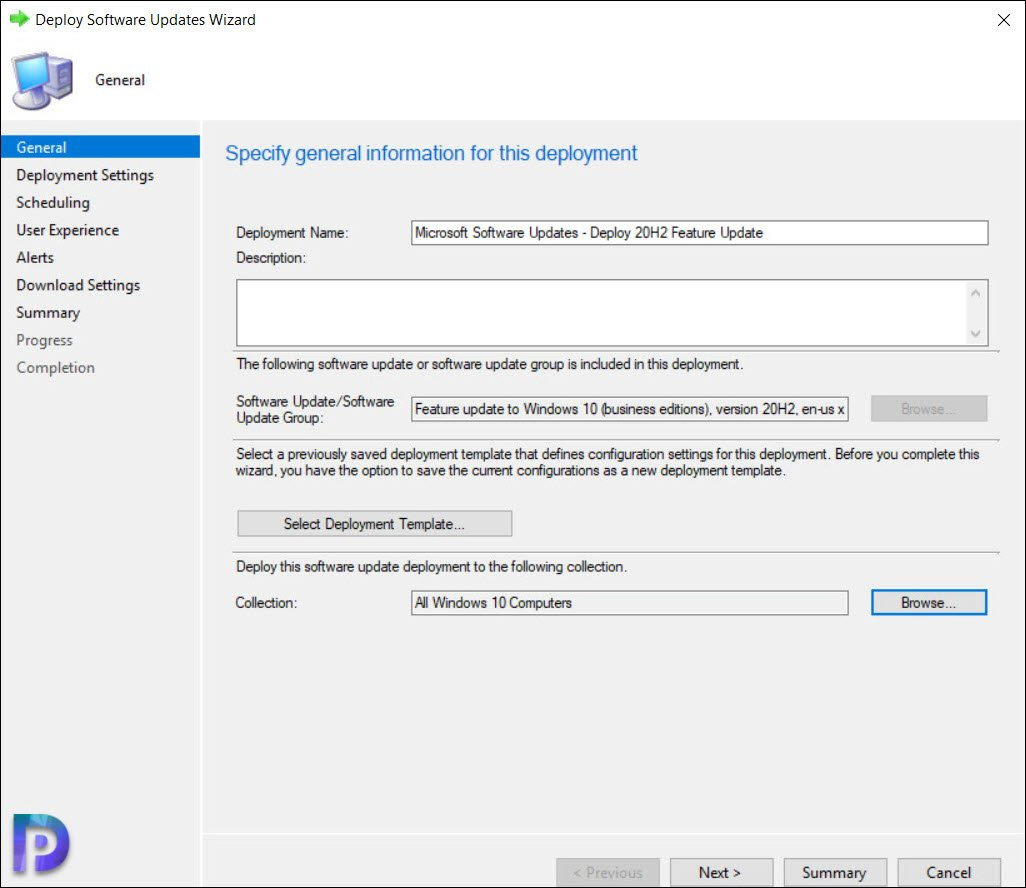The image size is (1026, 888).
Task: Go to the Scheduling step
Action: [53, 203]
